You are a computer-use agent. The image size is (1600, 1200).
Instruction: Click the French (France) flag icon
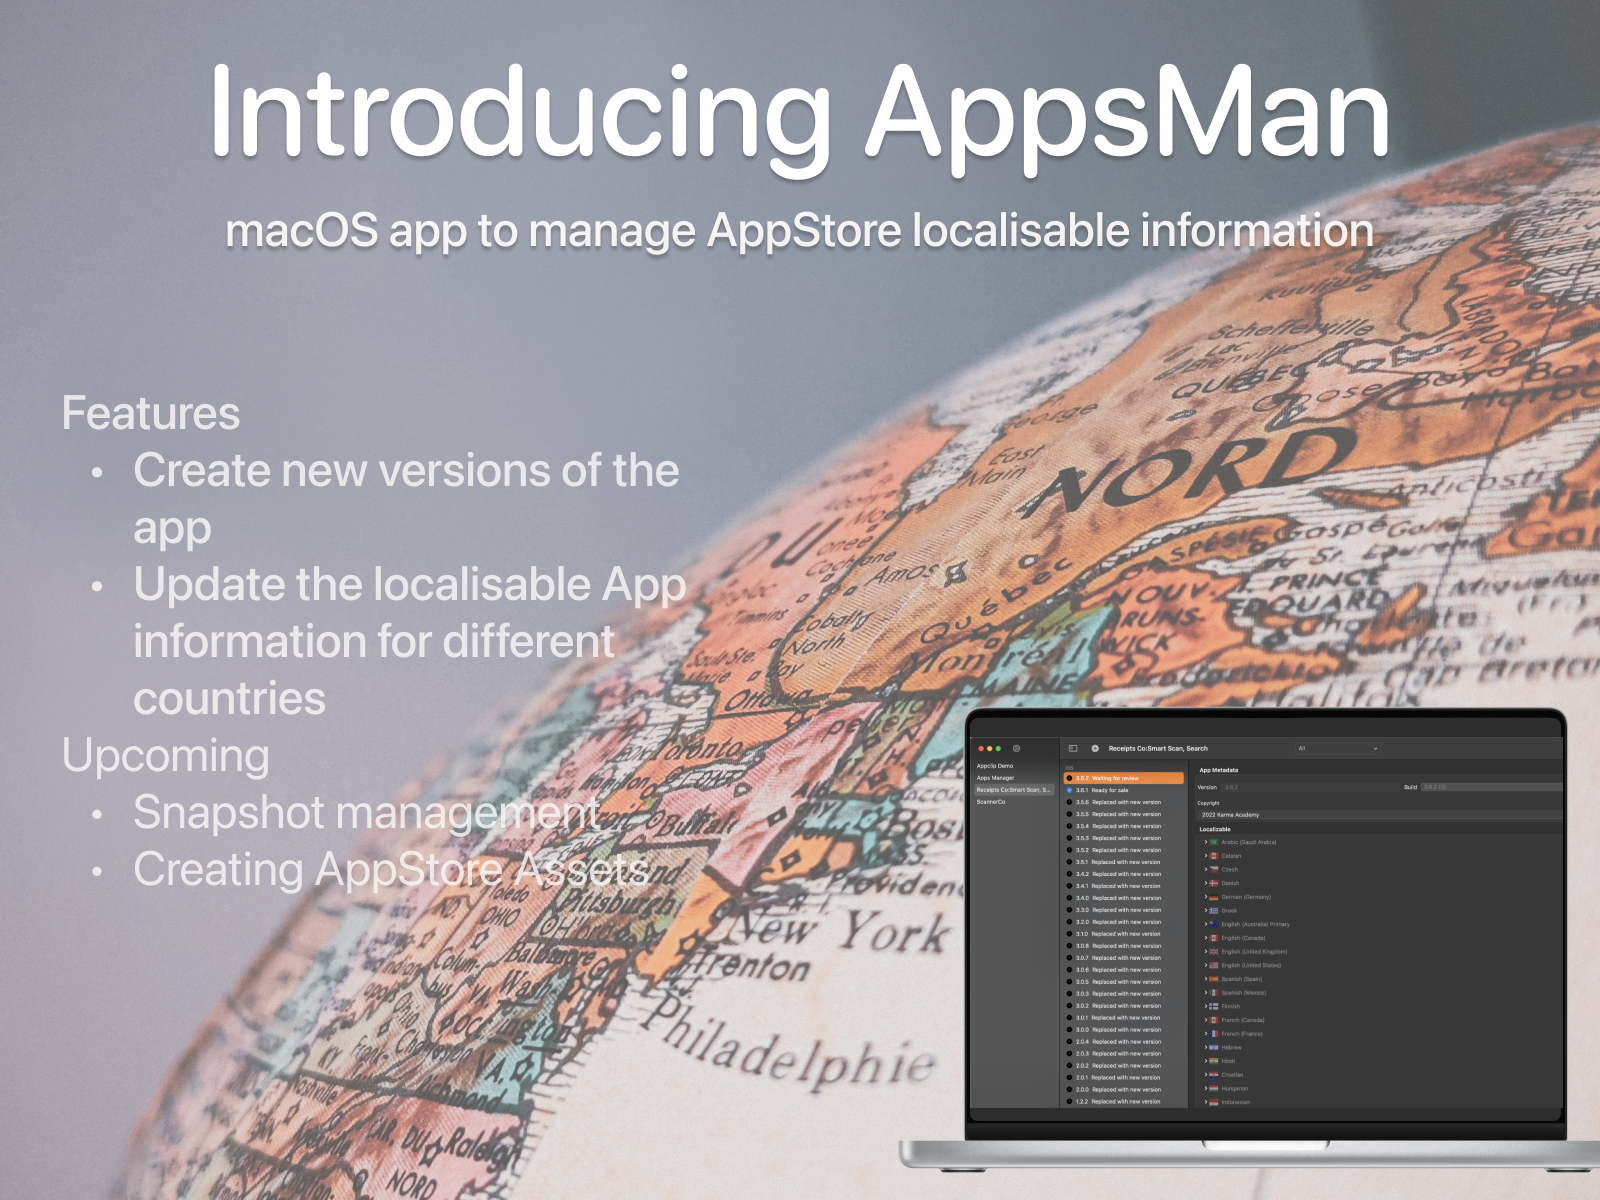1214,1034
